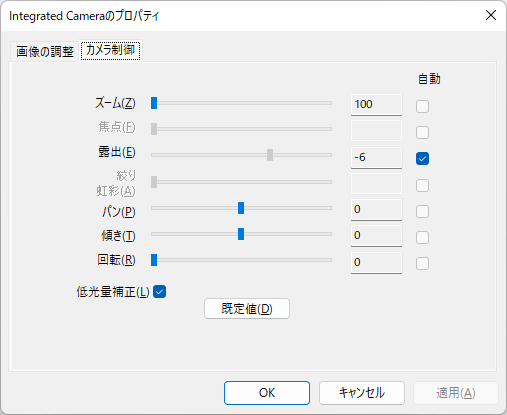Select the カメラ制御 tab
Image resolution: width=507 pixels, height=415 pixels.
click(110, 50)
